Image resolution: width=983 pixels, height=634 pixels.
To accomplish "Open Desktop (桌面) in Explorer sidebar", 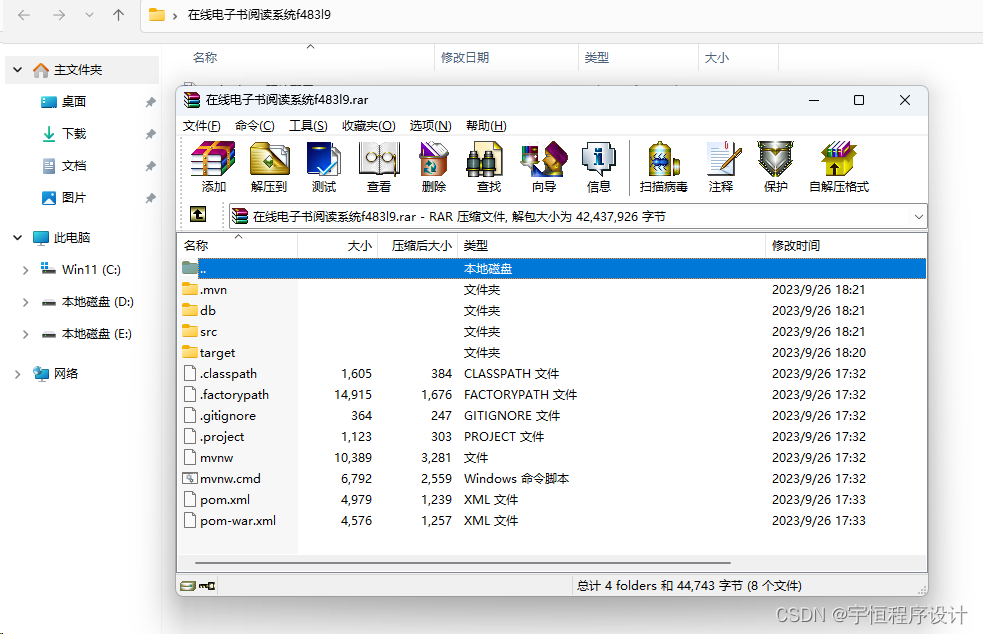I will [x=74, y=102].
